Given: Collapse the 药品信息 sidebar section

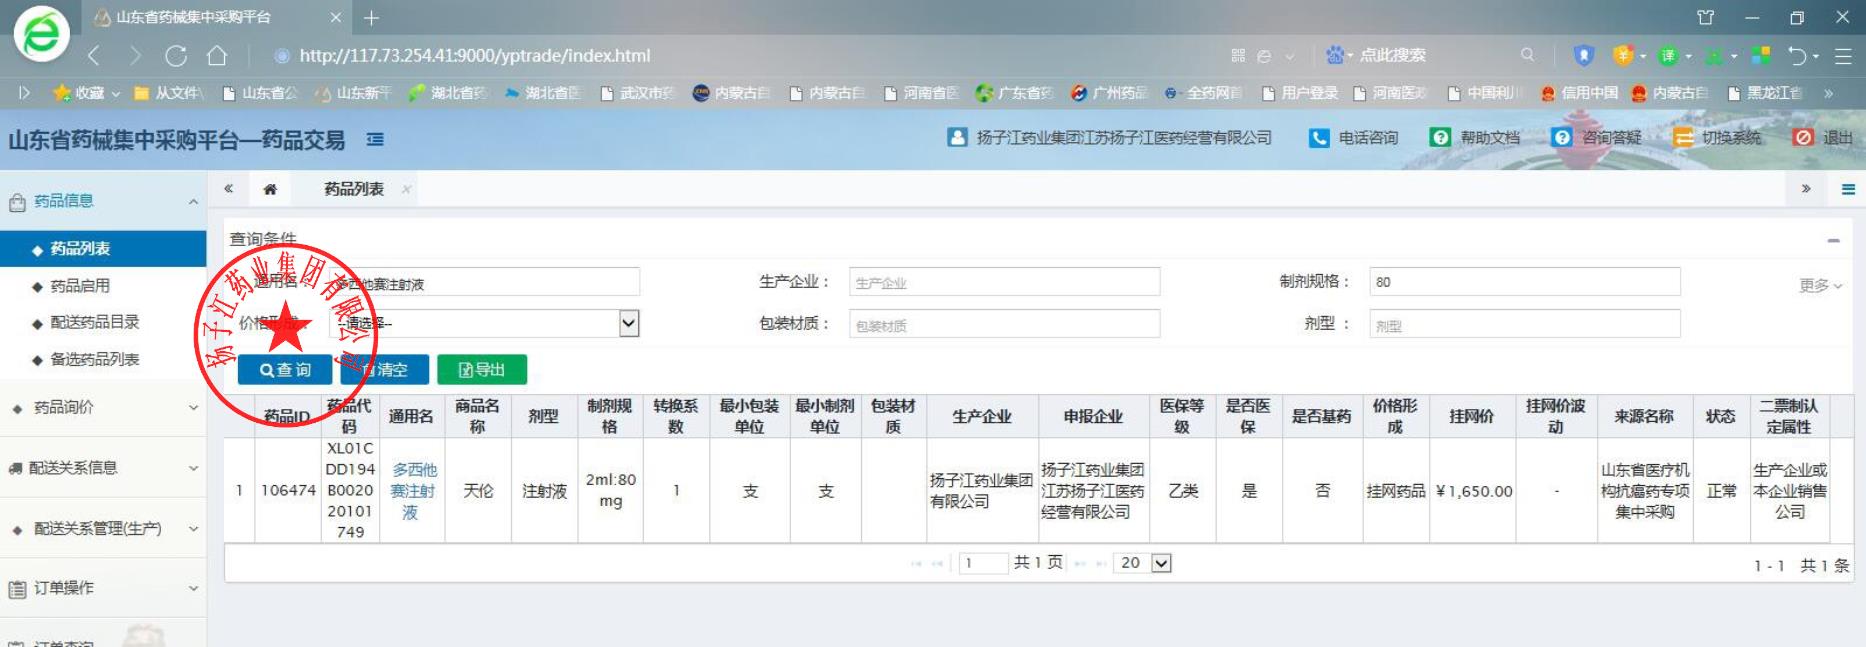Looking at the screenshot, I should click(103, 201).
